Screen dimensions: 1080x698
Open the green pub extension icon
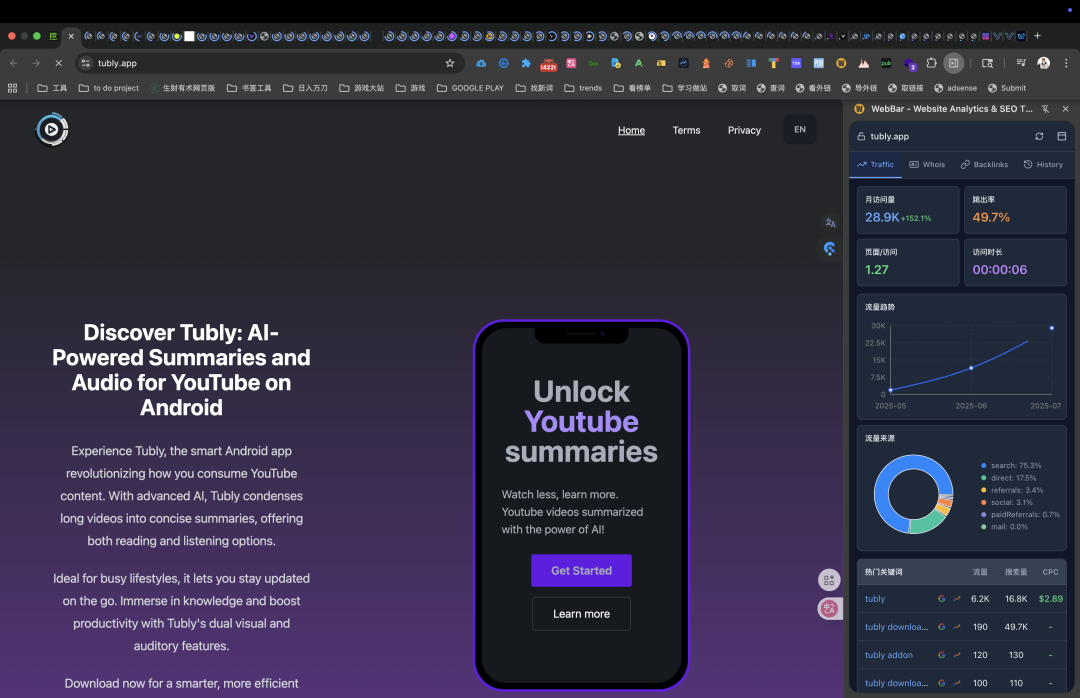886,63
